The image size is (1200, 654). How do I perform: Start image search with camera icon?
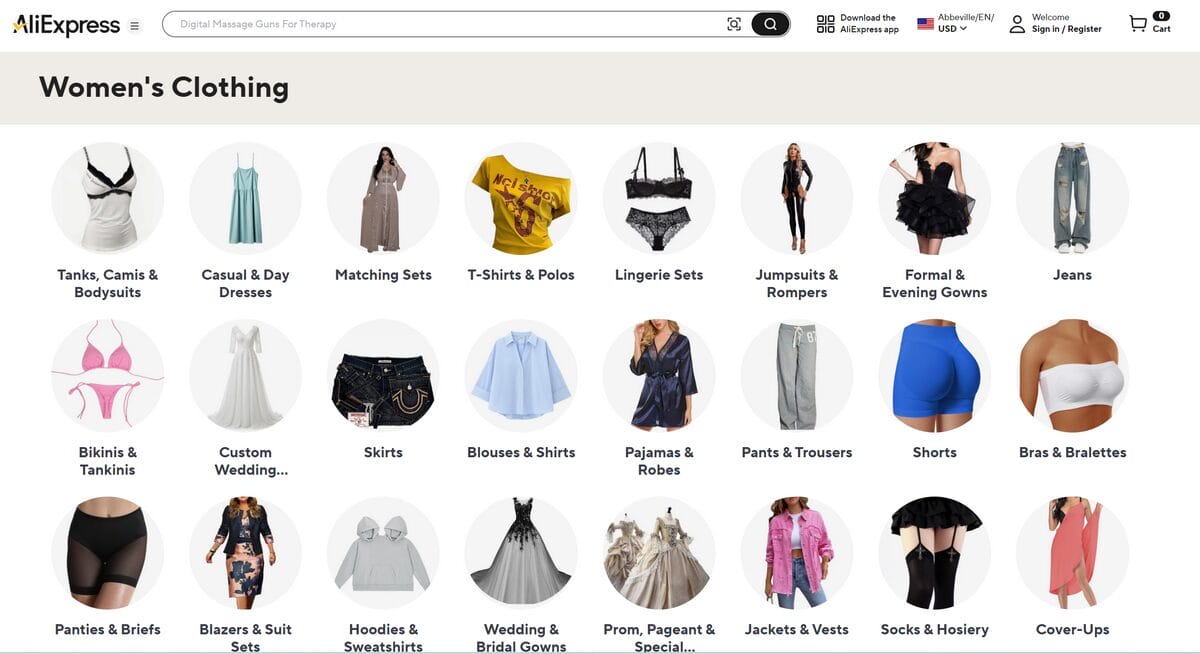[734, 24]
